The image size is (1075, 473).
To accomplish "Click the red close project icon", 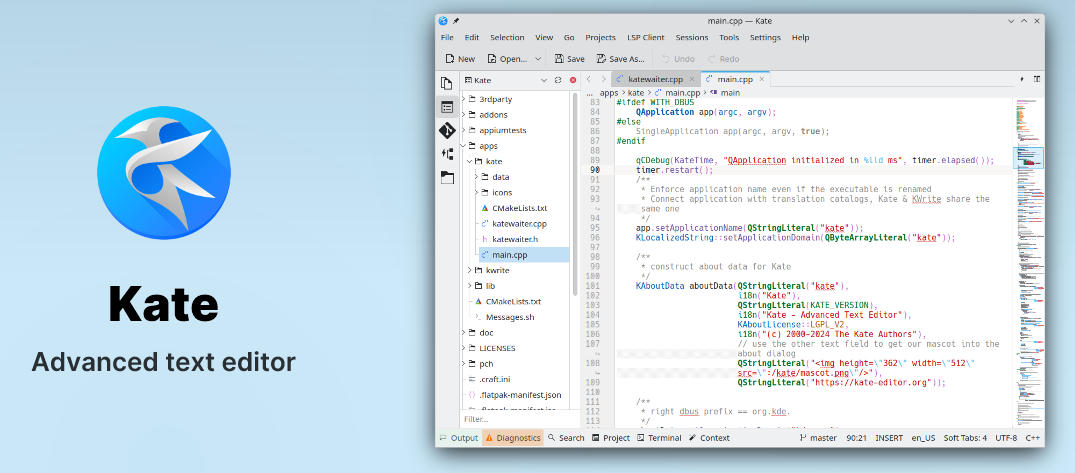I will pos(573,79).
